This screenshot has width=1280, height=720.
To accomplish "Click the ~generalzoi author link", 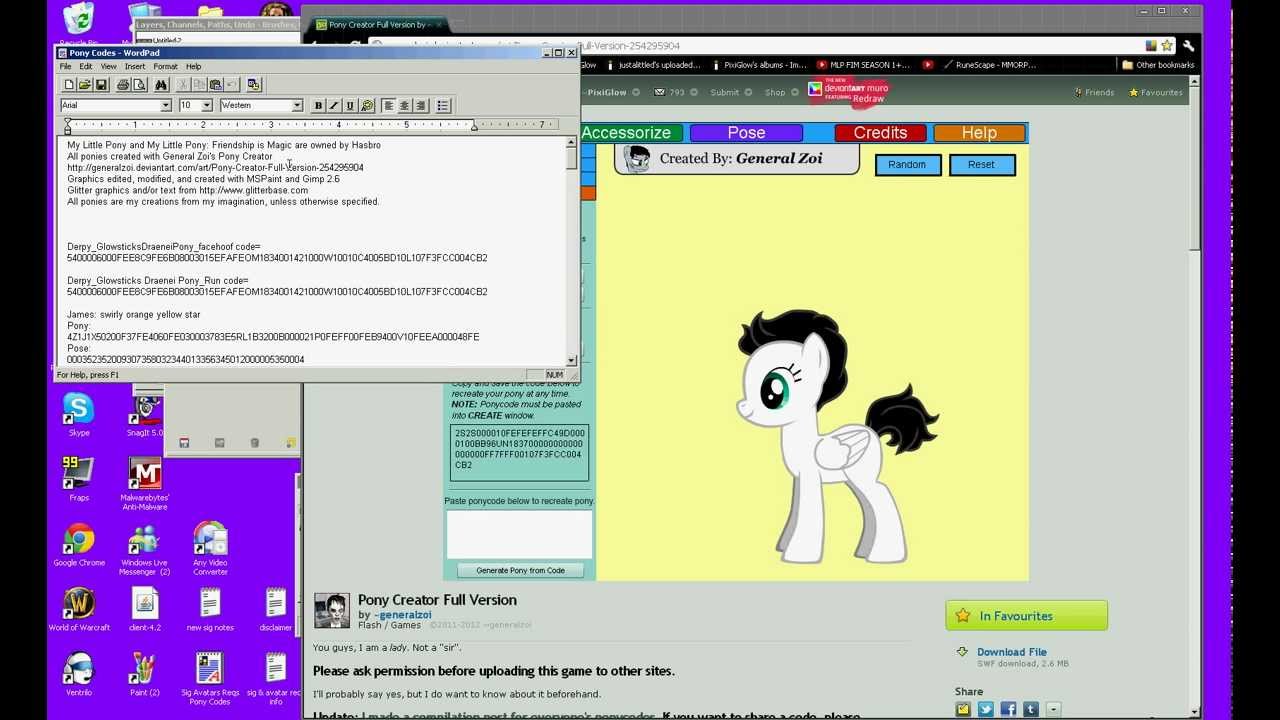I will [404, 615].
